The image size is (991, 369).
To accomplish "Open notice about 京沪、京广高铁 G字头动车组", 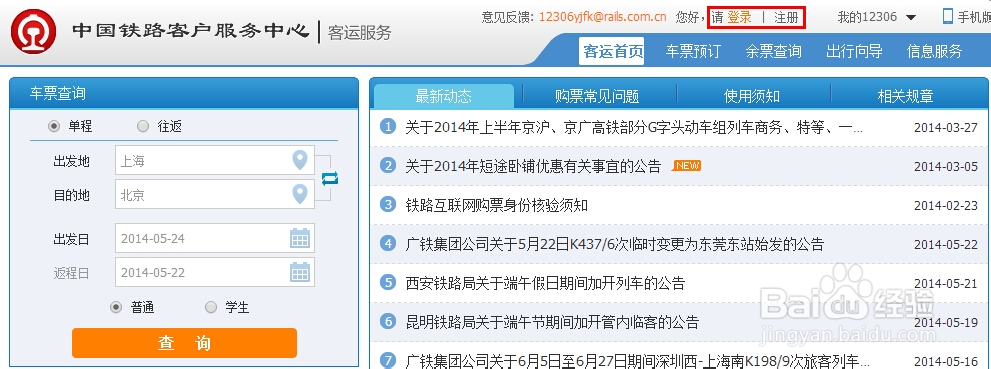I will (634, 127).
